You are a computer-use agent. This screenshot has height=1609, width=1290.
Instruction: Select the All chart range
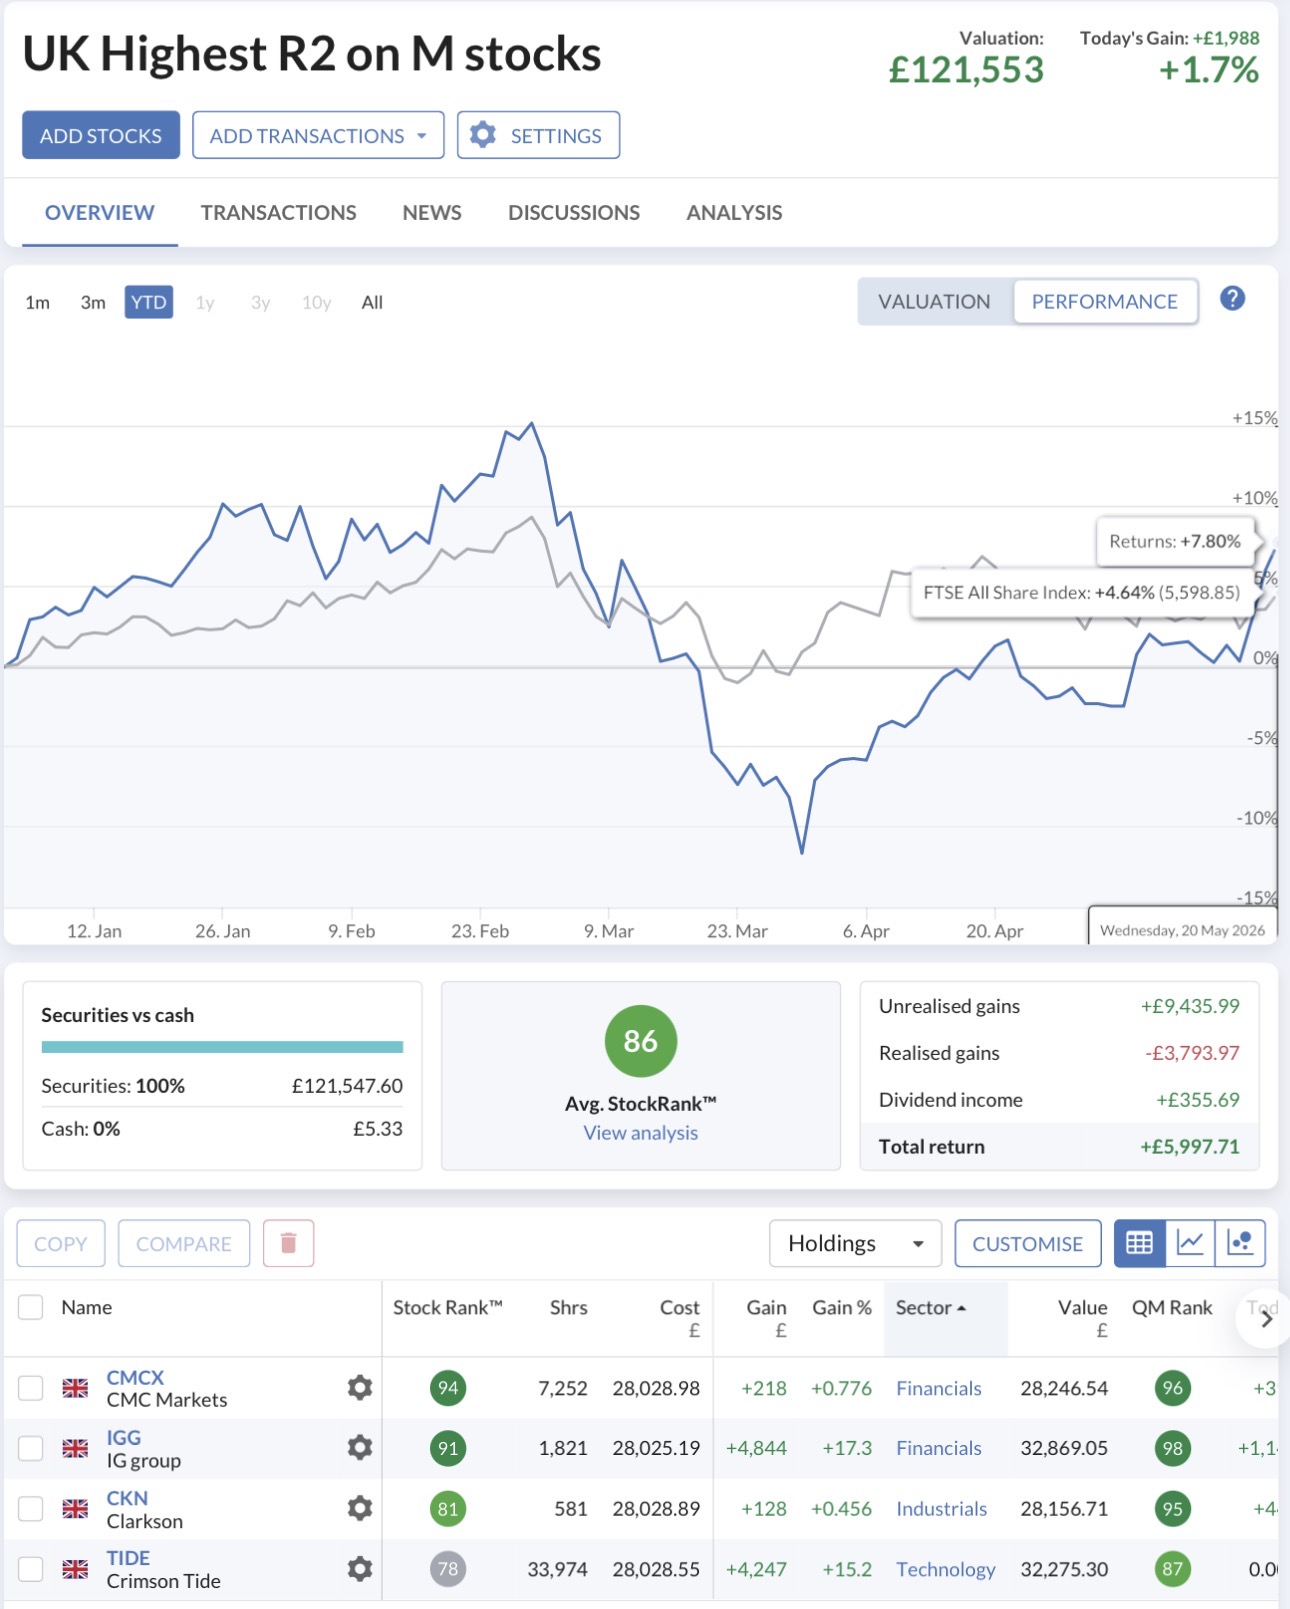click(x=372, y=302)
